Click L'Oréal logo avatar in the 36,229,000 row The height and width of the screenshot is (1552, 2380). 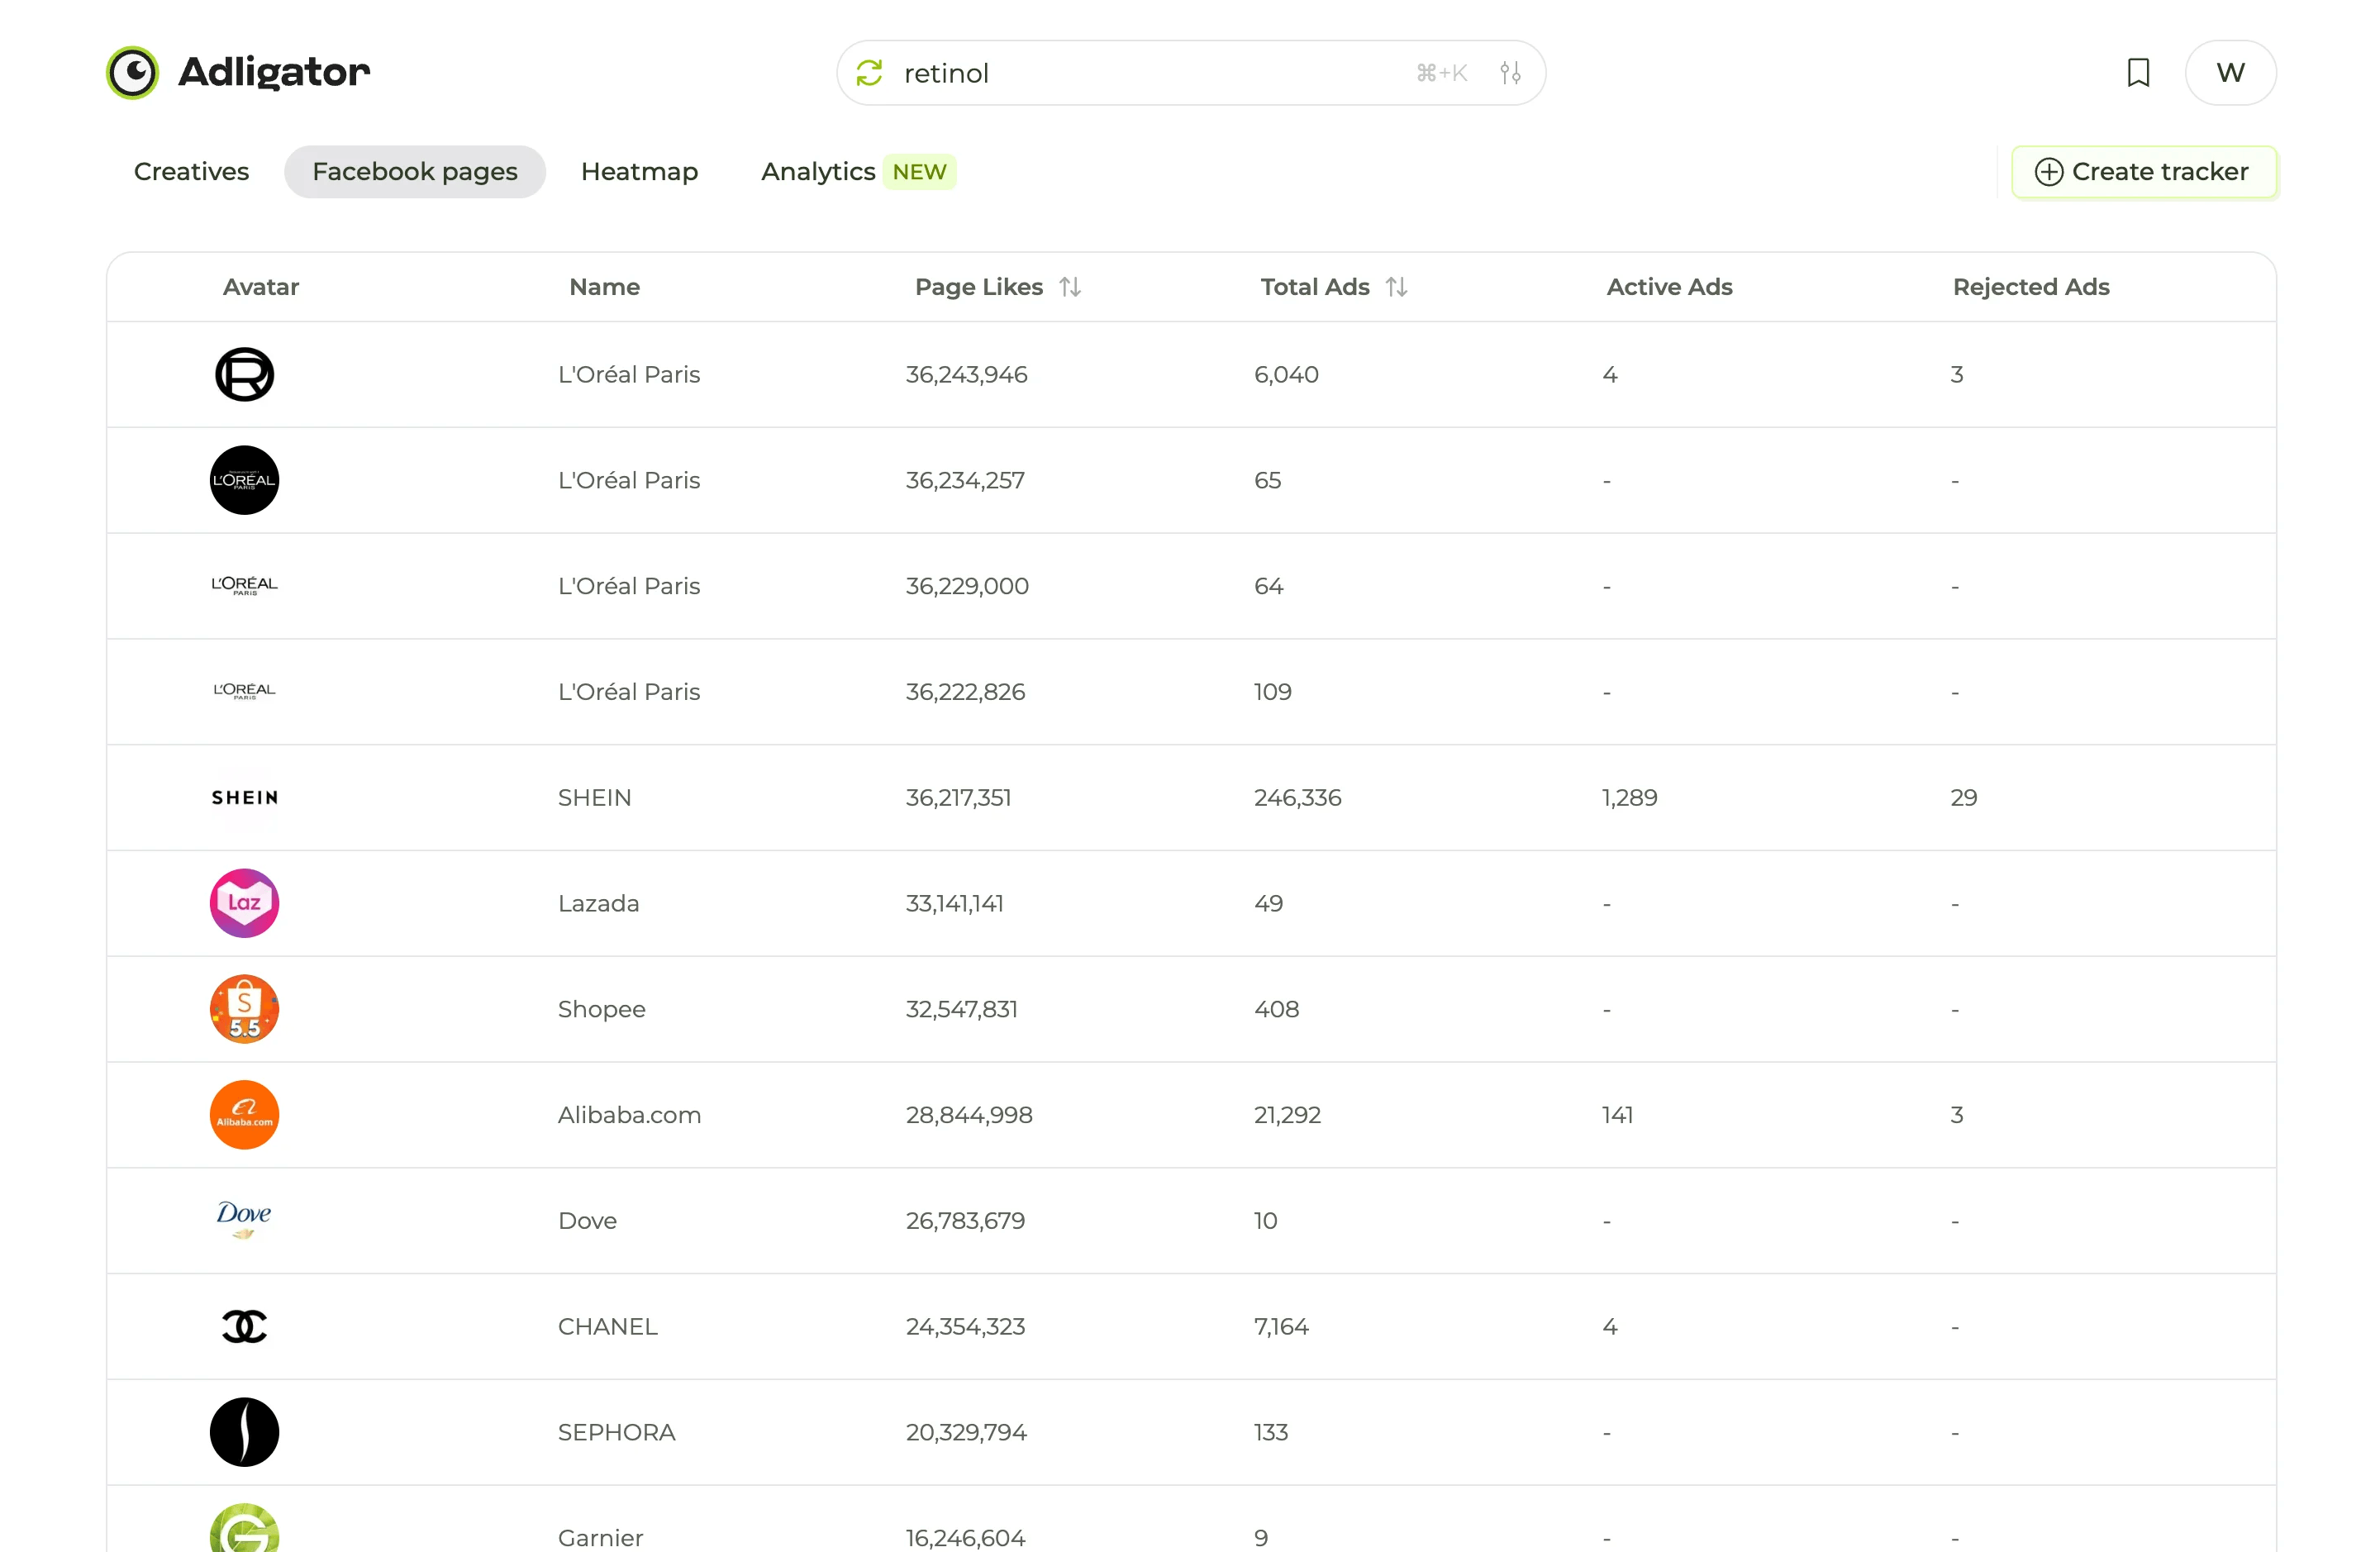[244, 586]
